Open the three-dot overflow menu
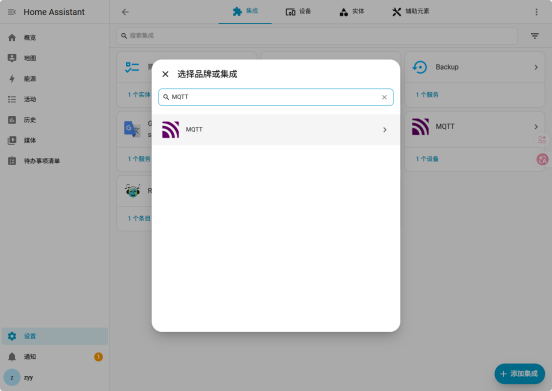This screenshot has width=552, height=391. tap(536, 12)
